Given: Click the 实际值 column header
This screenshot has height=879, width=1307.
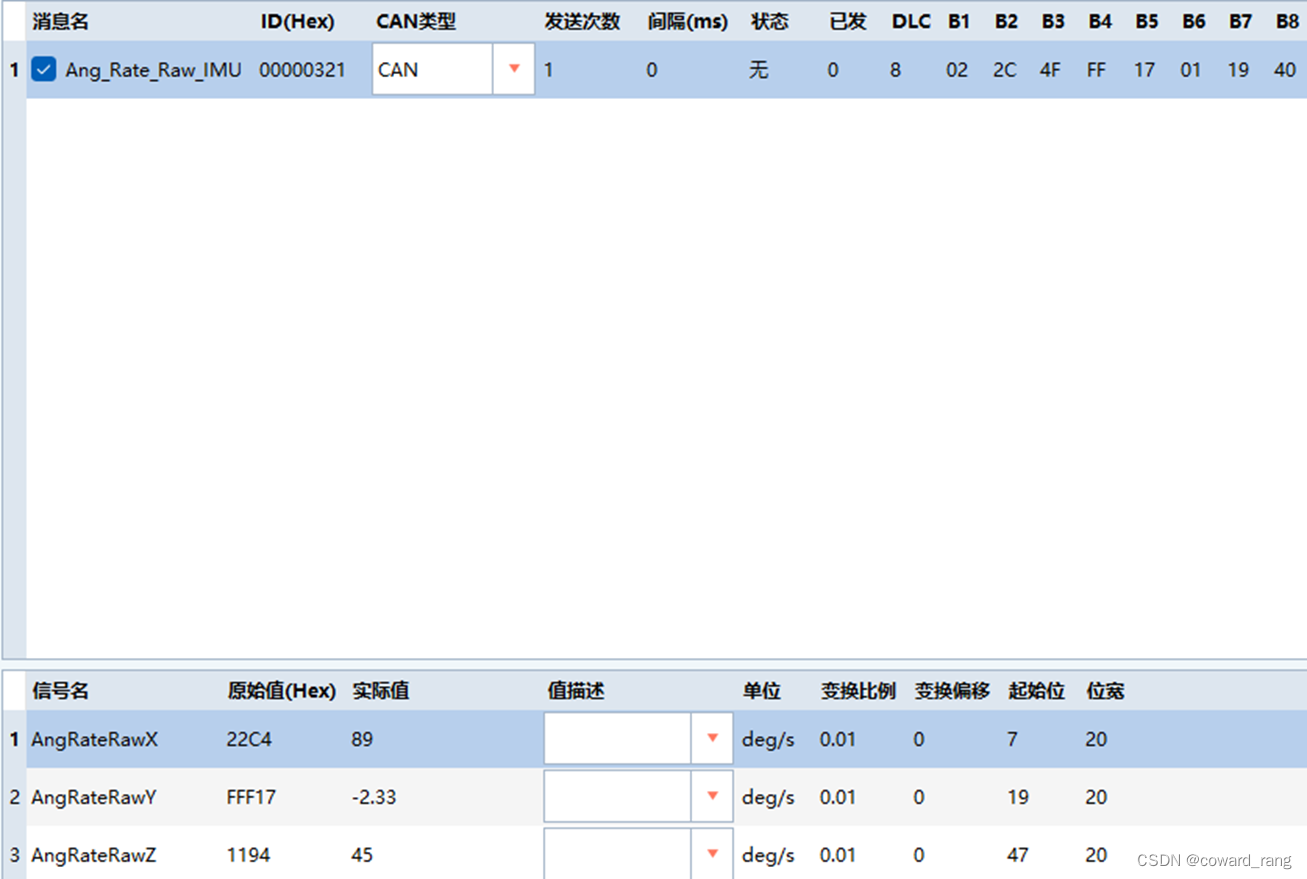Looking at the screenshot, I should (x=380, y=690).
